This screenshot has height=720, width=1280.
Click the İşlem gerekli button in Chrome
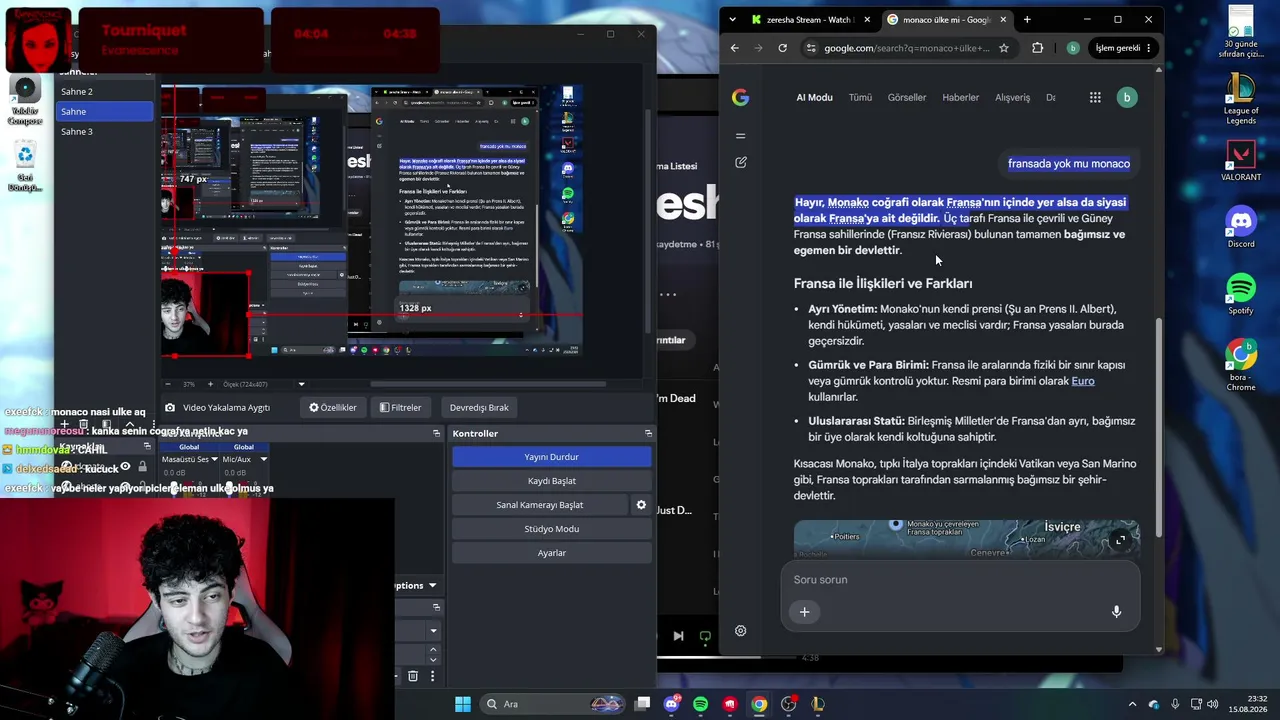[x=1125, y=48]
